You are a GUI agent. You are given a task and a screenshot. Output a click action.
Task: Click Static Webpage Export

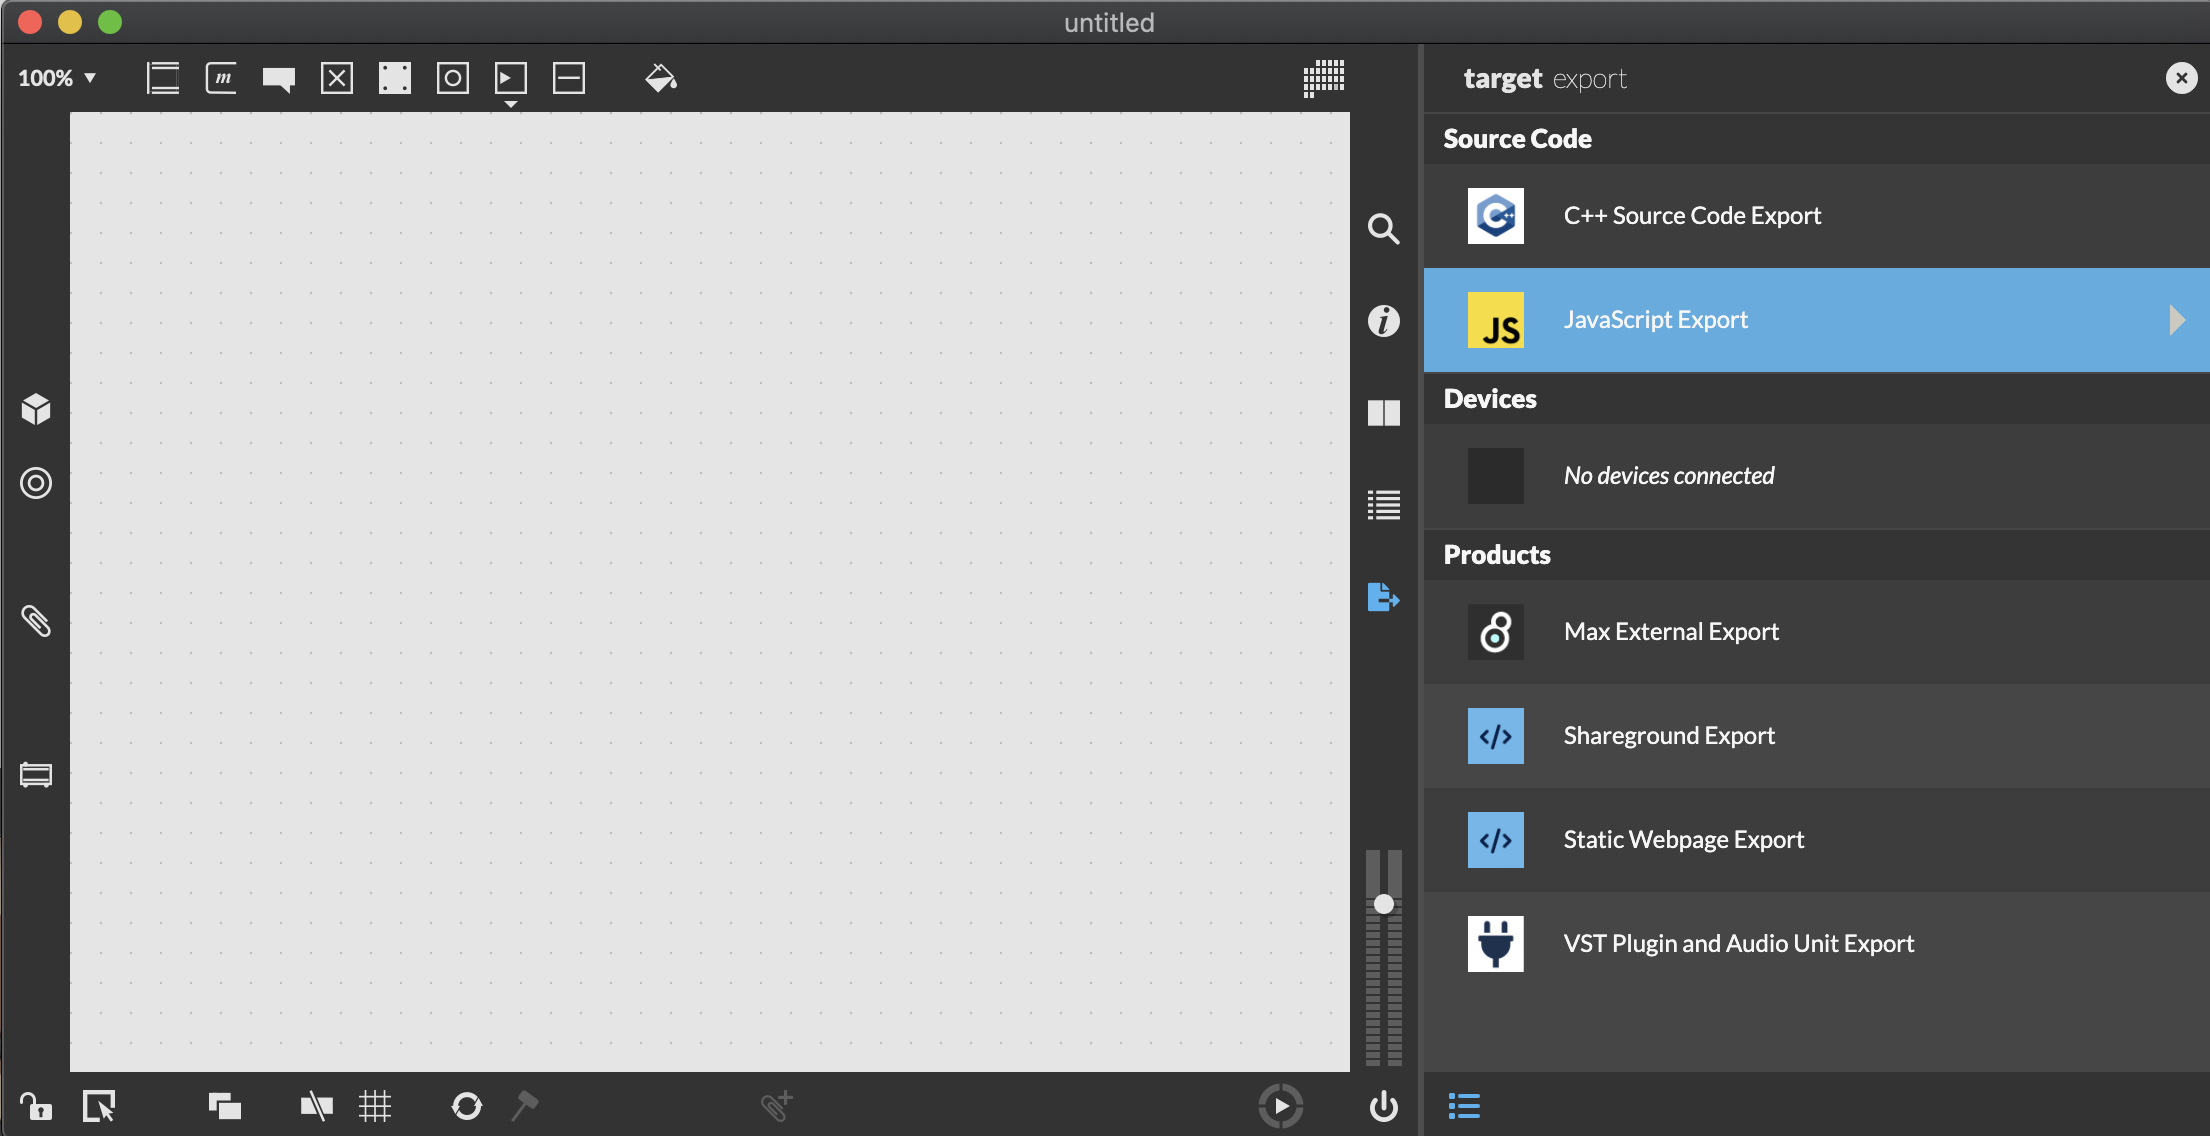[x=1683, y=840]
